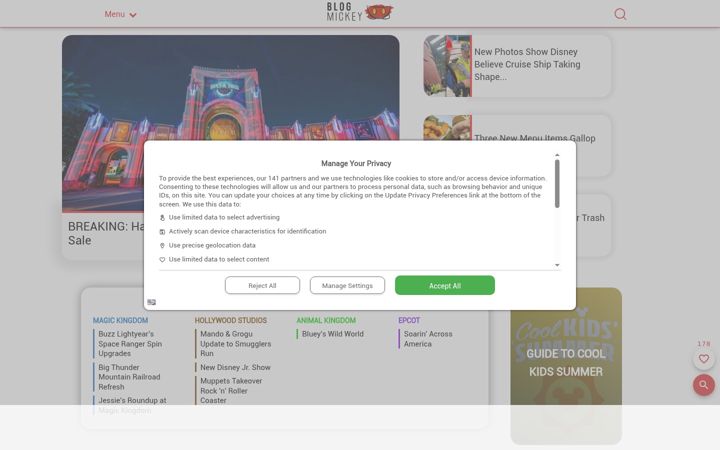Viewport: 720px width, 450px height.
Task: Select the Animal Kingdom category heading
Action: (x=326, y=320)
